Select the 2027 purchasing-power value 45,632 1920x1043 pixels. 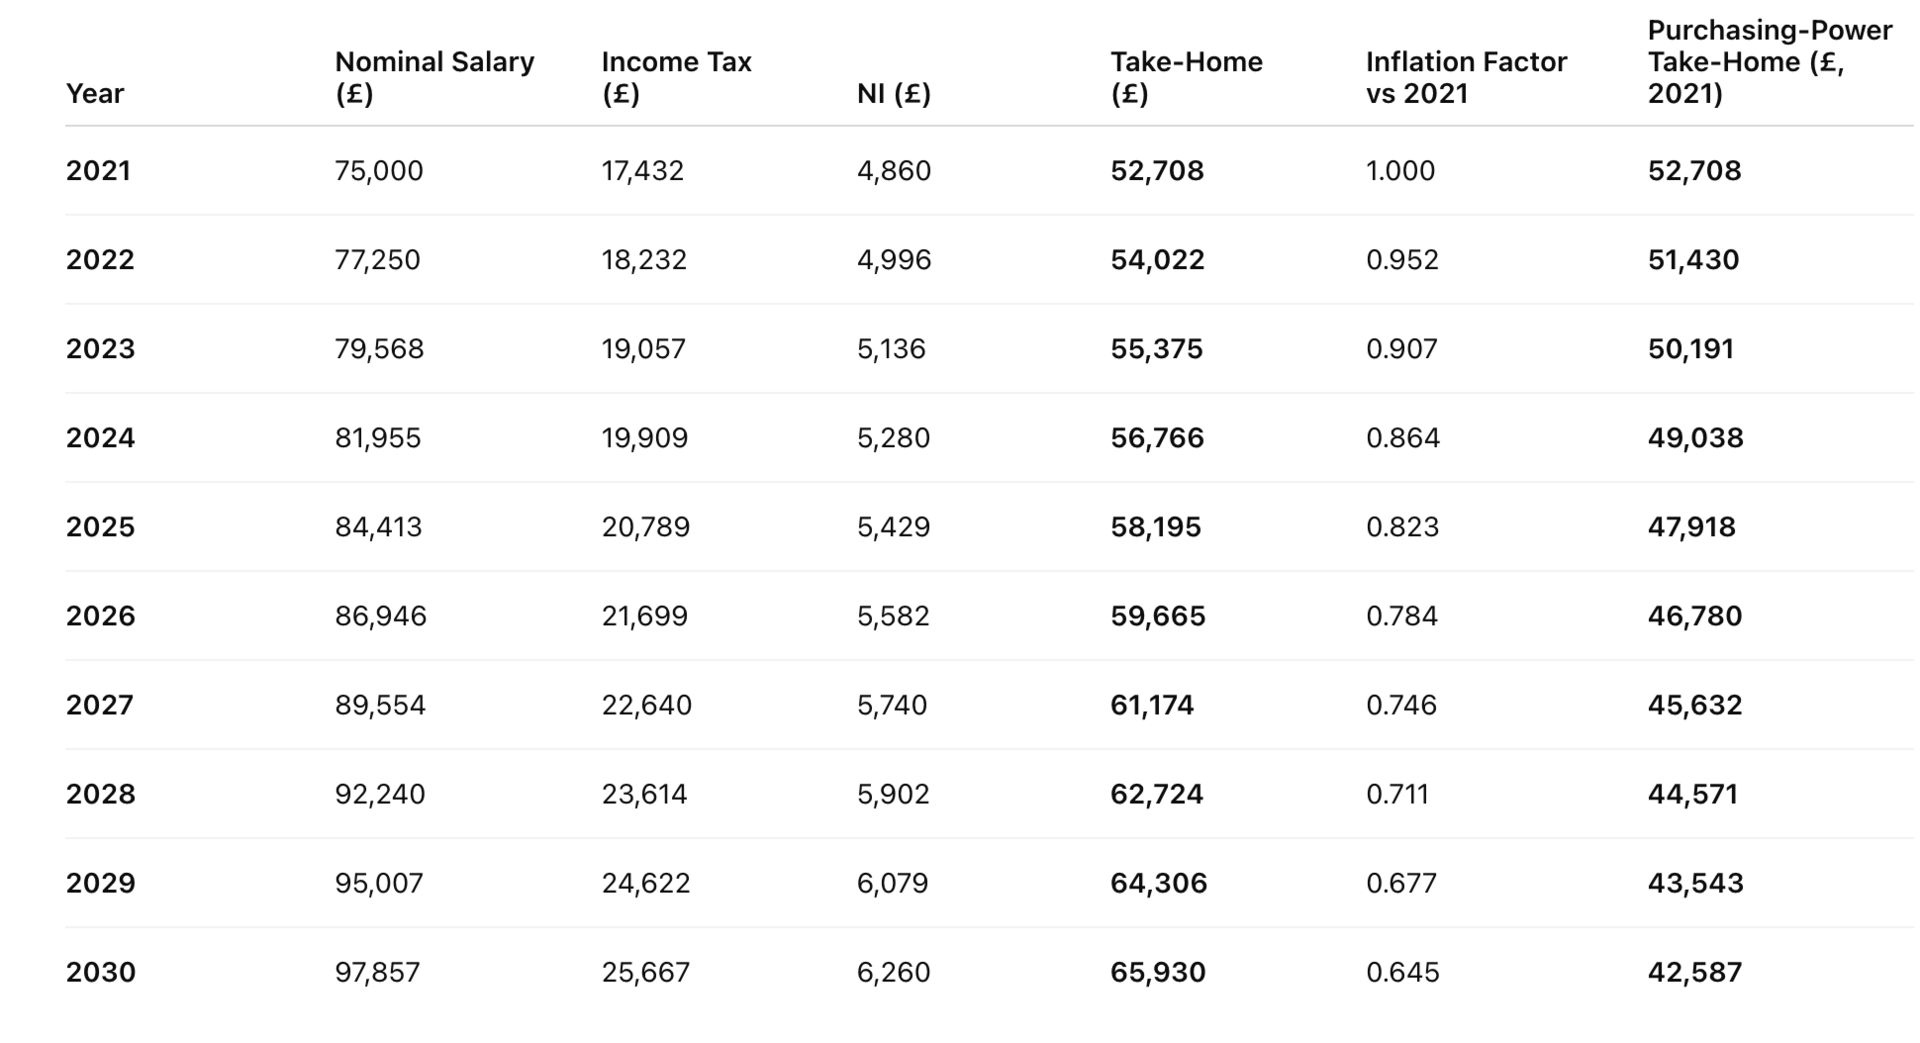(x=1694, y=705)
